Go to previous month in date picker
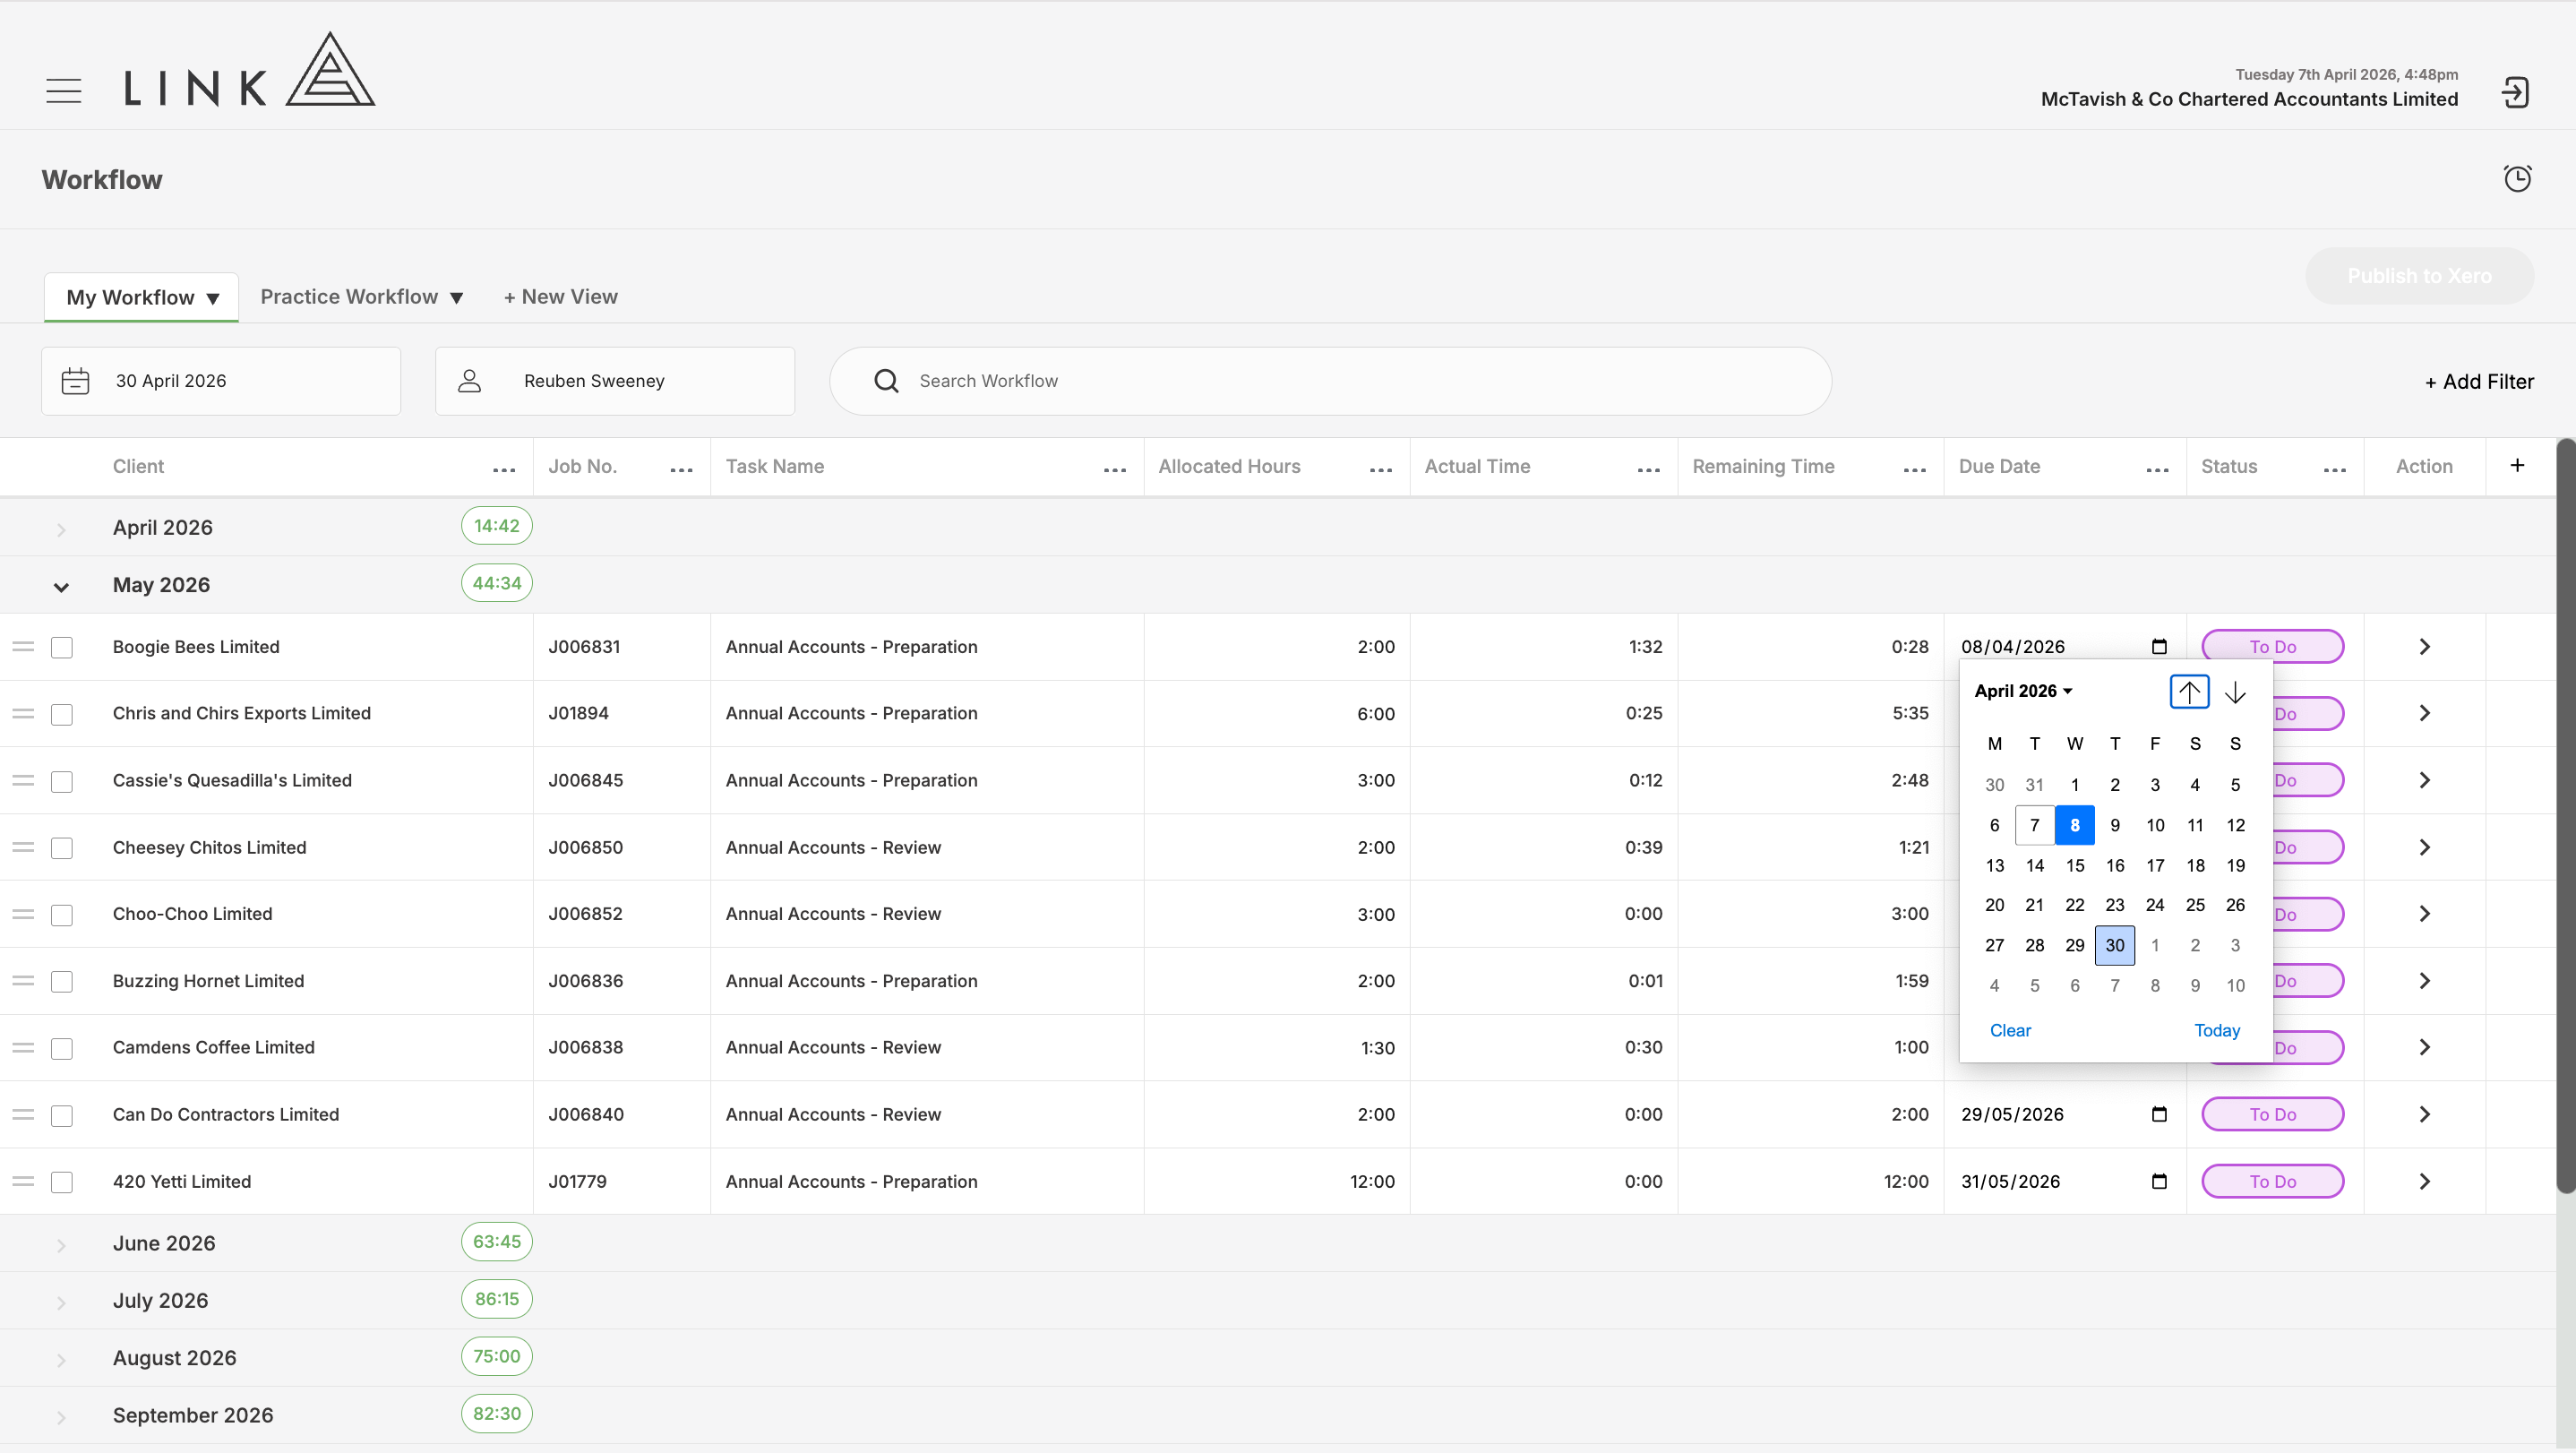The width and height of the screenshot is (2576, 1453). pyautogui.click(x=2189, y=692)
